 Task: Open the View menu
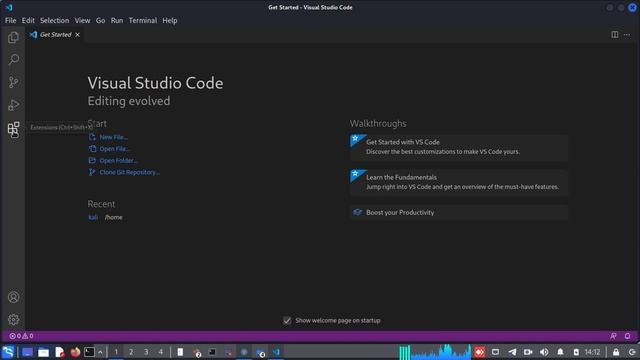point(82,20)
